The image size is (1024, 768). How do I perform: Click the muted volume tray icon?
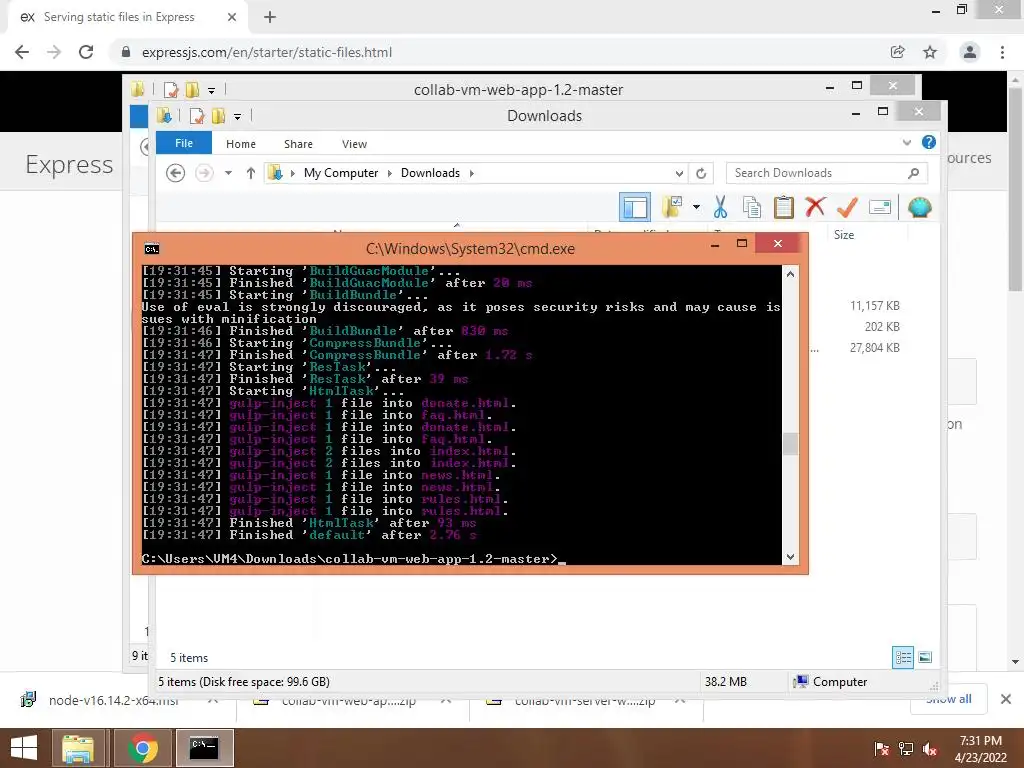[930, 749]
